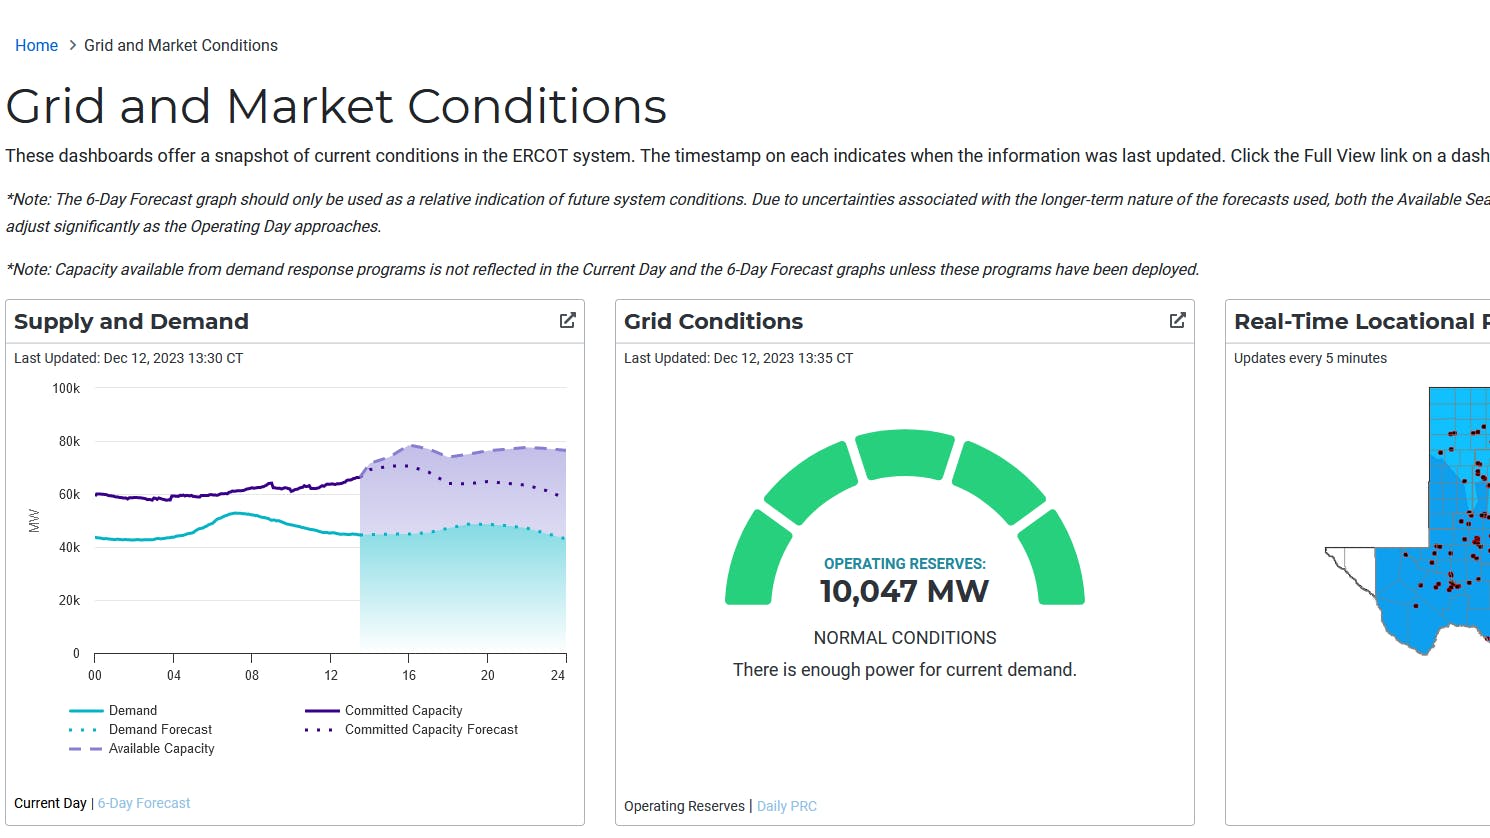Viewport: 1490px width, 838px height.
Task: Switch to the 6-Day Forecast view
Action: (x=144, y=803)
